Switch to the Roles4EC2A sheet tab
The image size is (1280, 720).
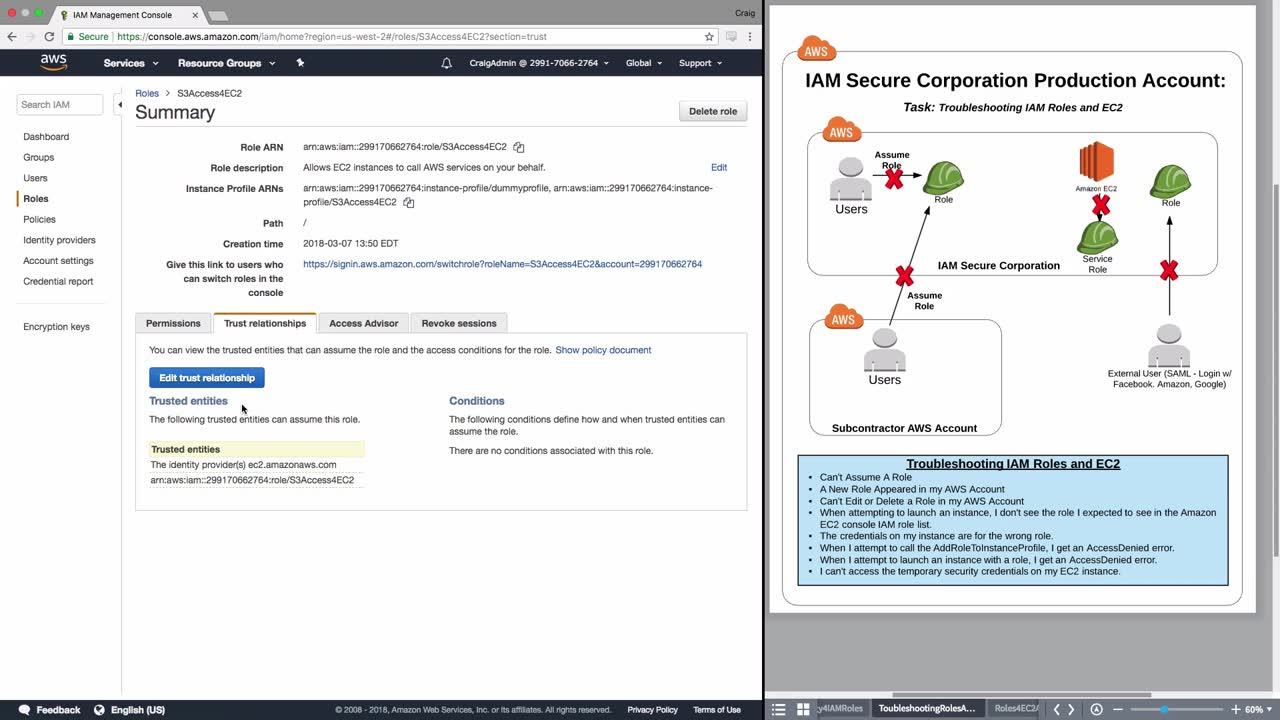1016,709
